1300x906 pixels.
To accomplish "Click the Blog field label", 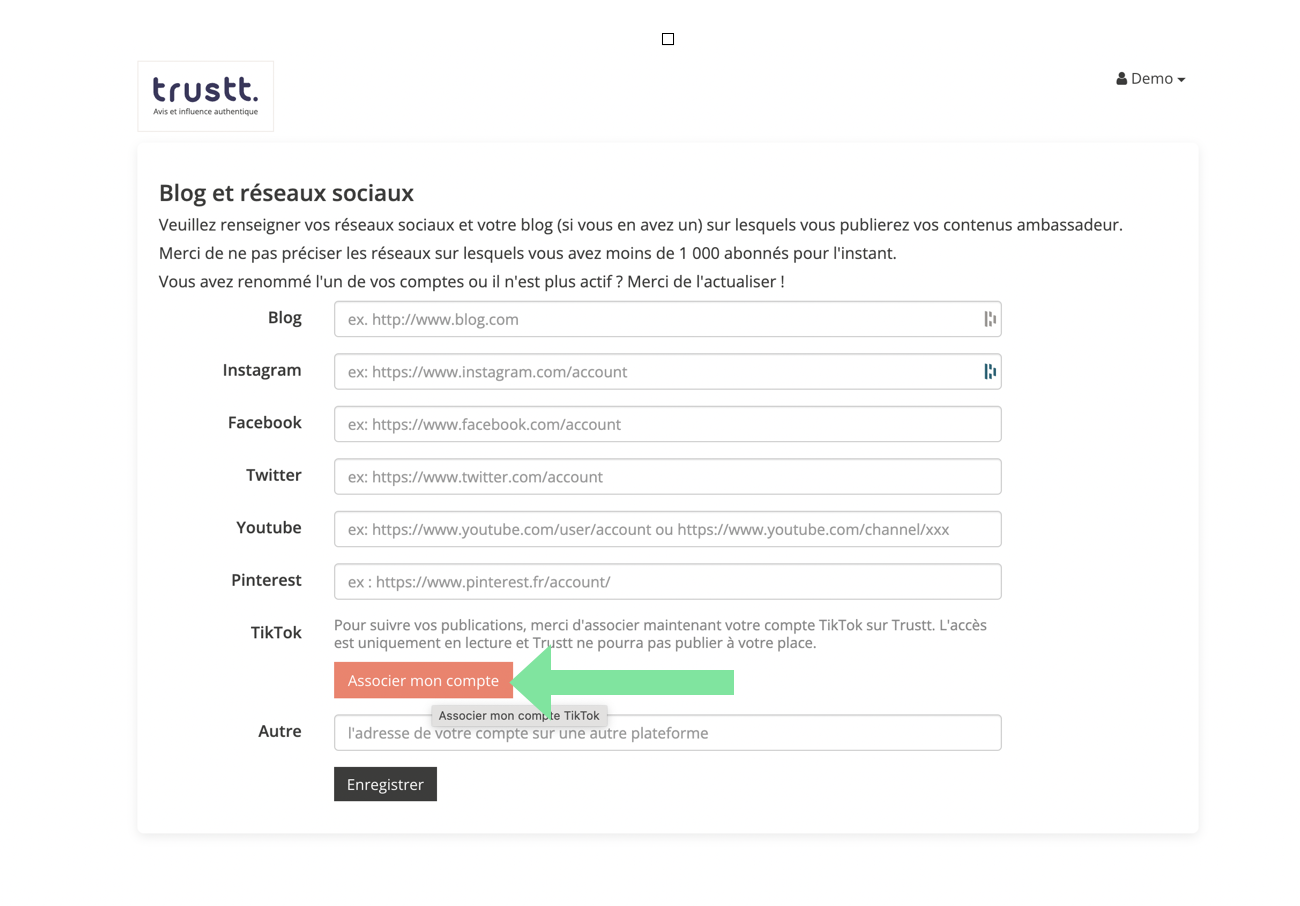I will (x=285, y=317).
